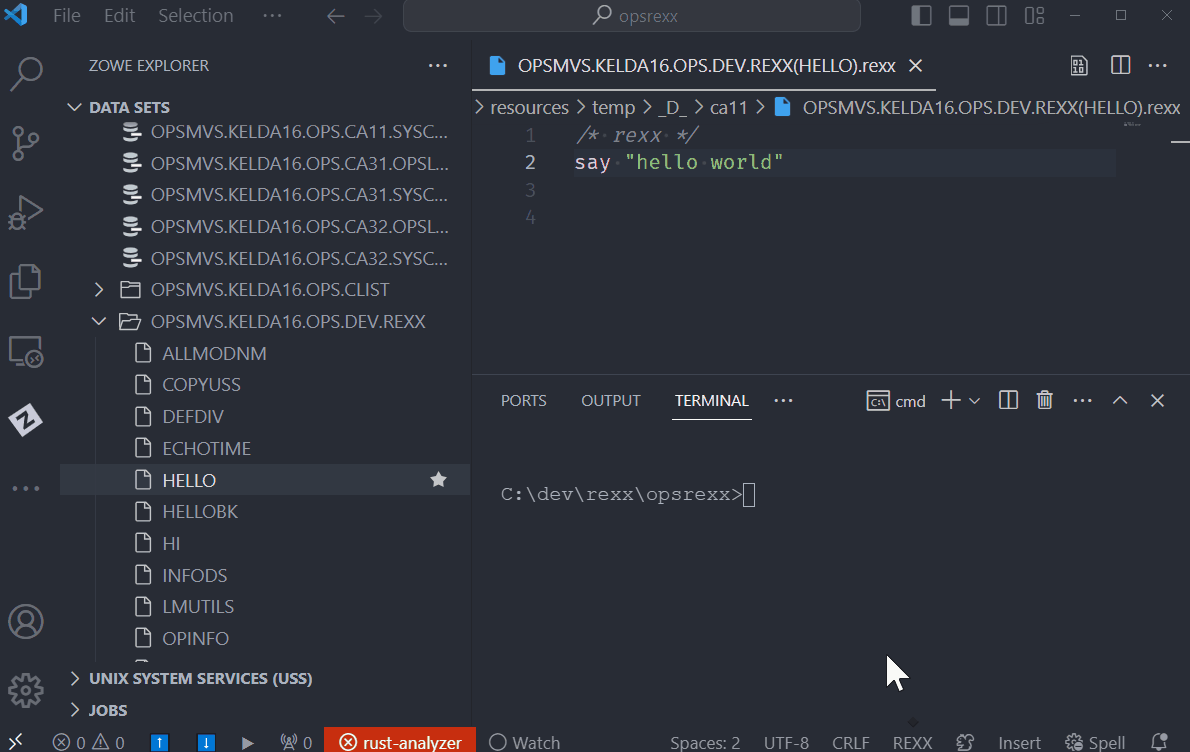The image size is (1190, 752).
Task: Toggle Insert mode in the status bar
Action: pyautogui.click(x=1019, y=742)
